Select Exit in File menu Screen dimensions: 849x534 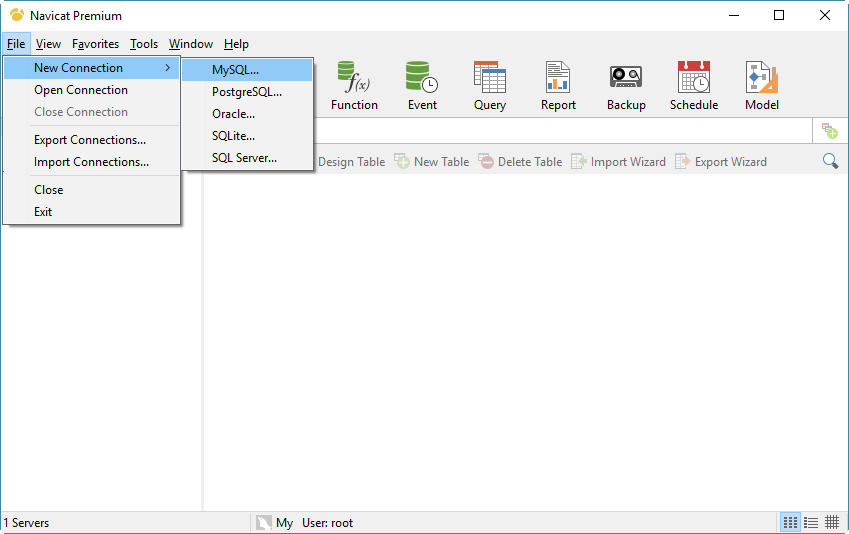pos(92,212)
